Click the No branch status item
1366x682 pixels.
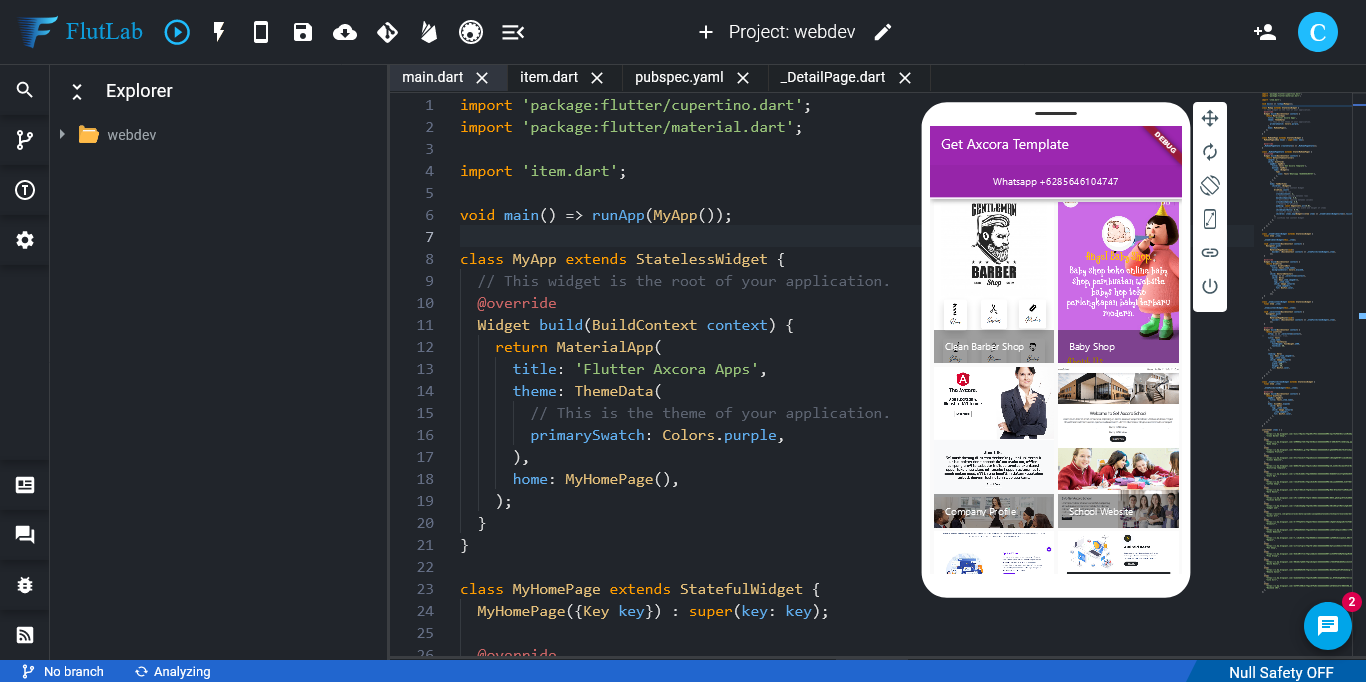[x=64, y=672]
